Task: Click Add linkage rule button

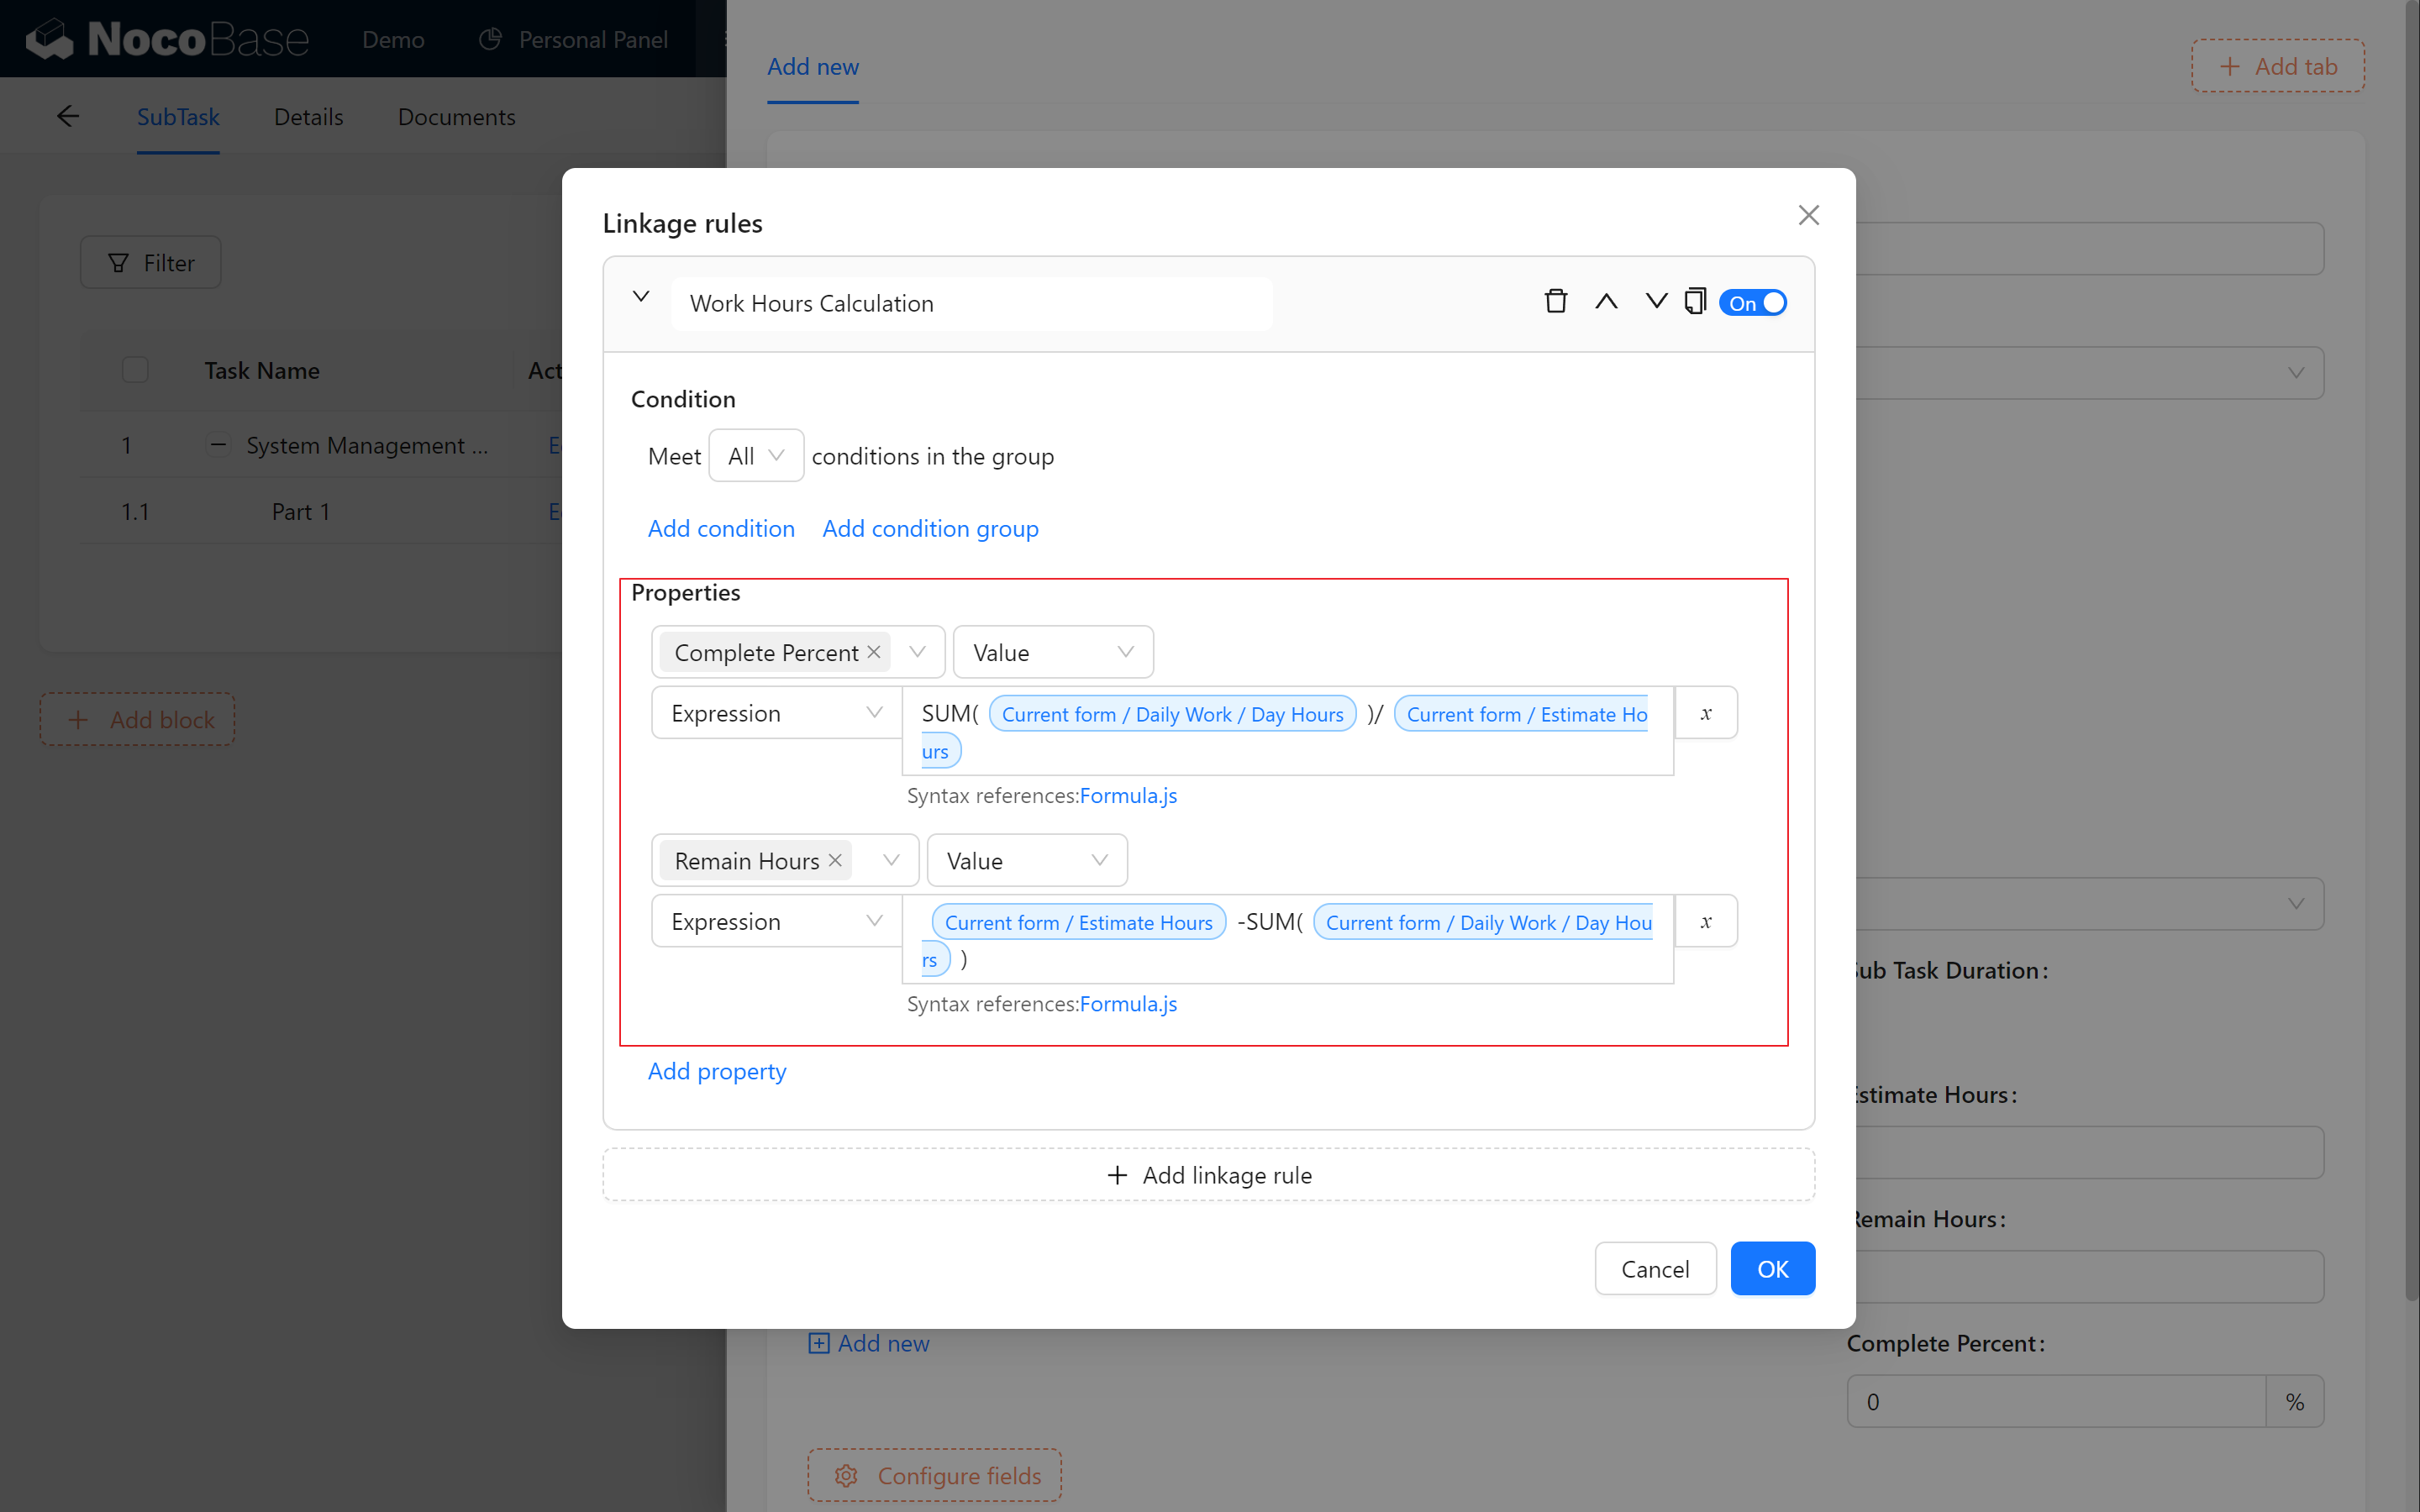Action: (x=1208, y=1175)
